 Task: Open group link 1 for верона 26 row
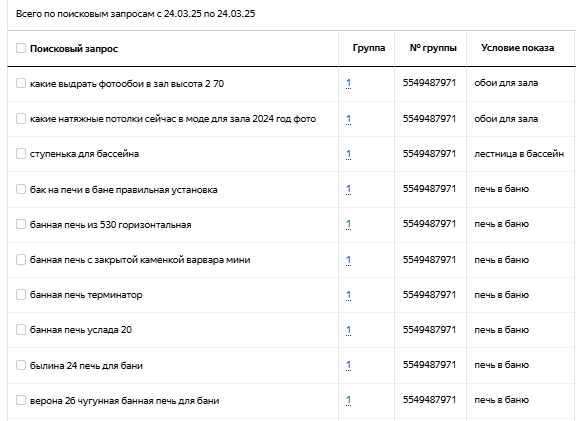click(349, 400)
